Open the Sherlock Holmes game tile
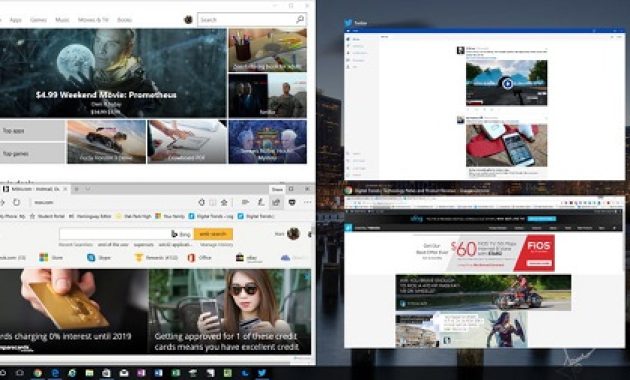 tap(268, 142)
